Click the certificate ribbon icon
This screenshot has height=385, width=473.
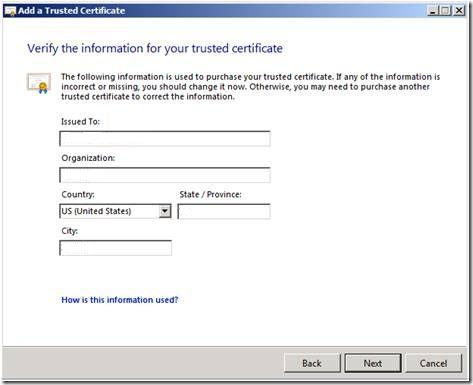coord(39,83)
